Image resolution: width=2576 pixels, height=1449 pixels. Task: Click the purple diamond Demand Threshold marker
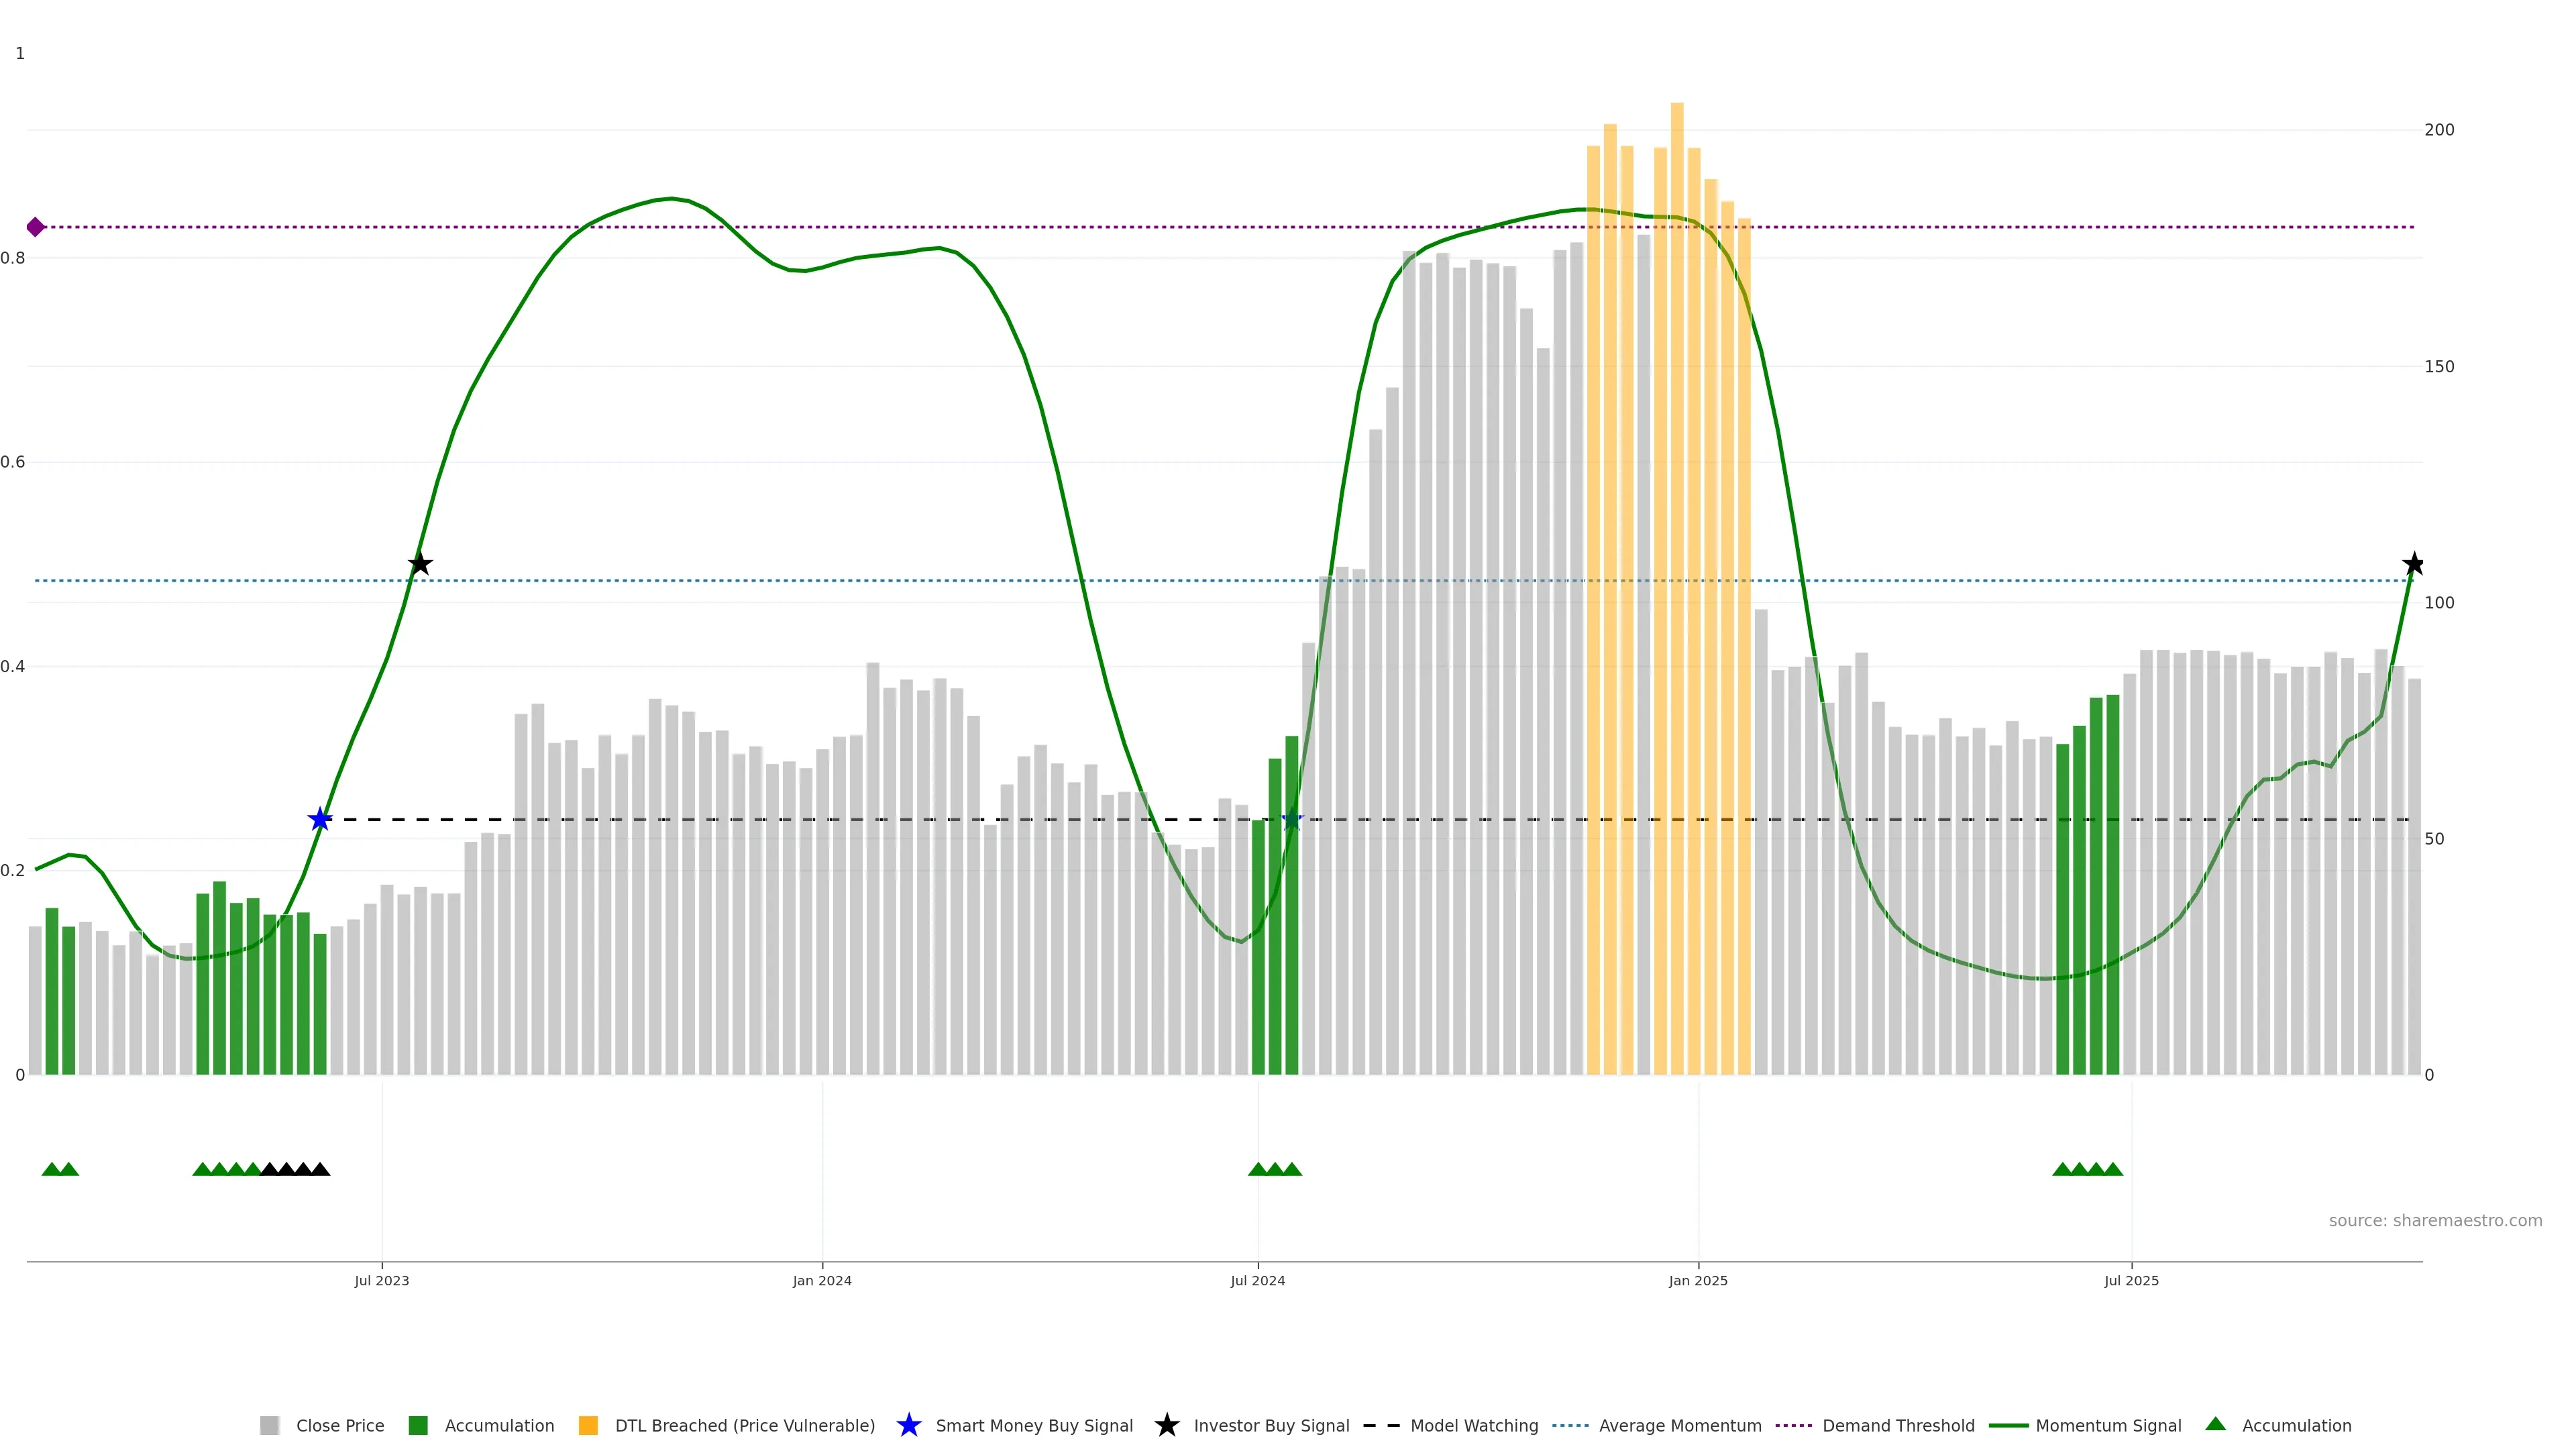pyautogui.click(x=35, y=227)
